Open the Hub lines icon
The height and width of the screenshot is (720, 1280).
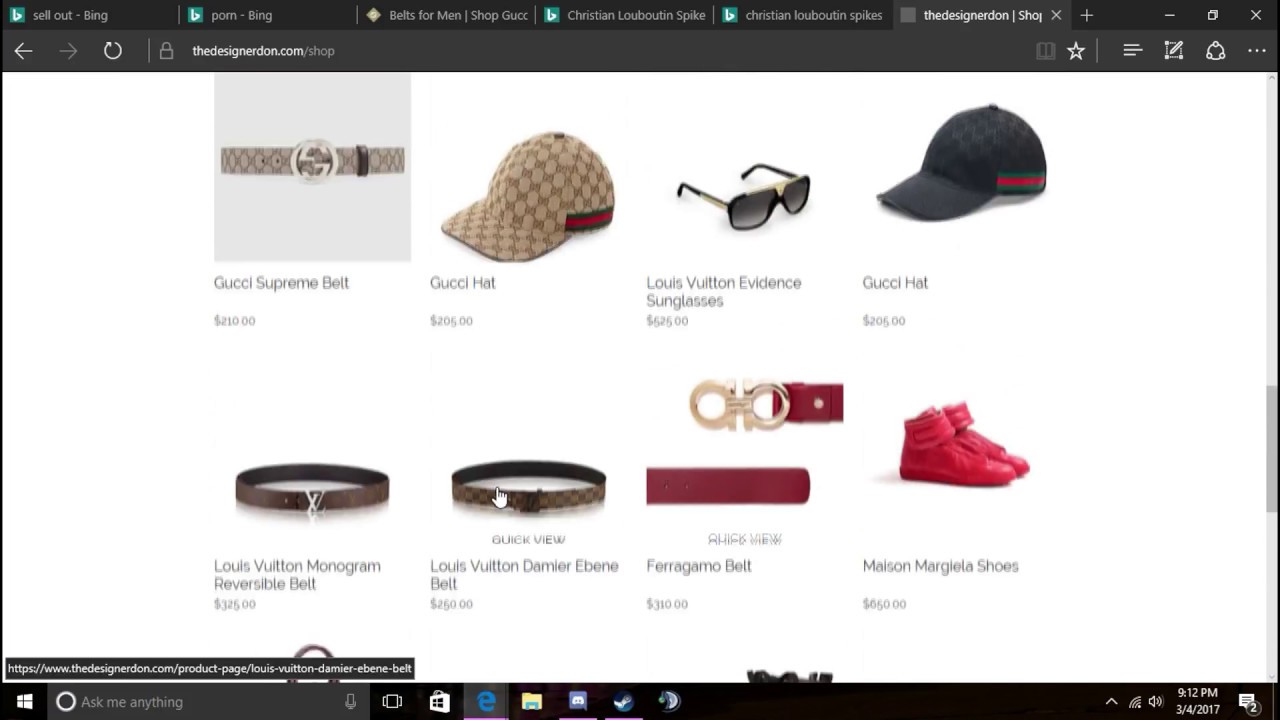pyautogui.click(x=1132, y=50)
